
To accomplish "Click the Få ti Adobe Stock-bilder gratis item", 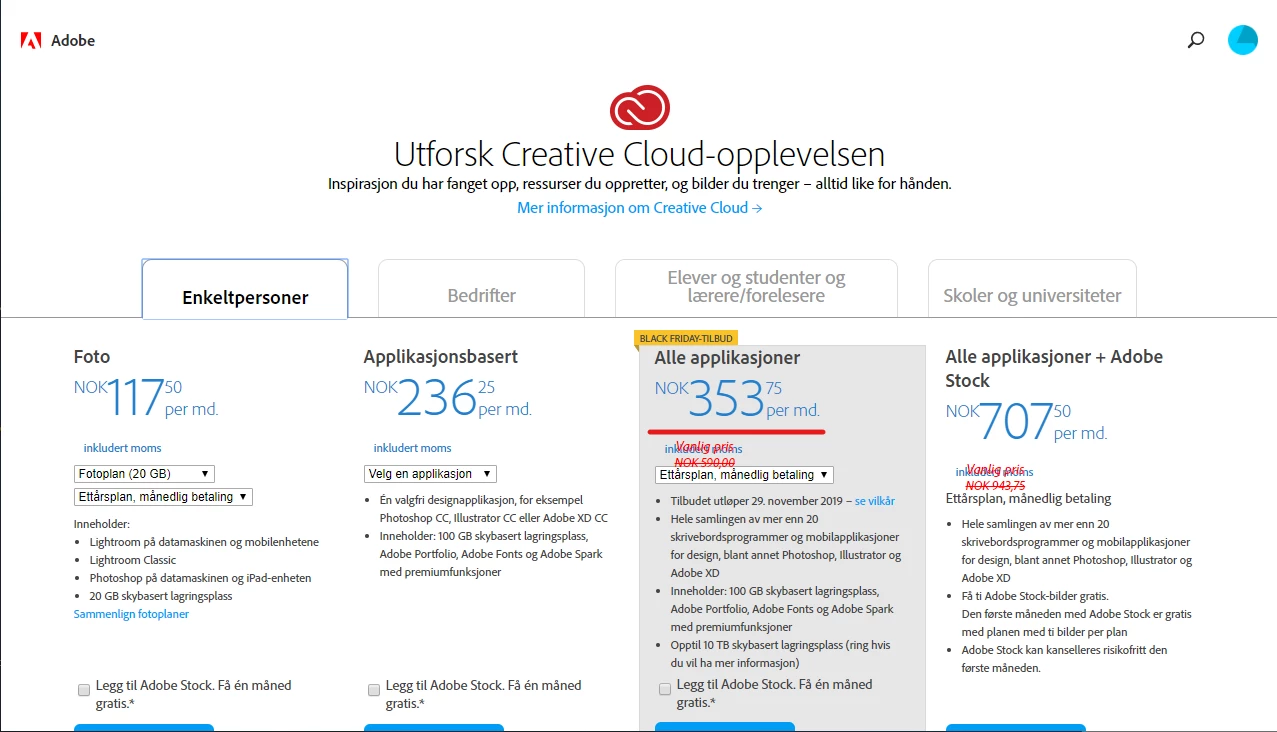I will pyautogui.click(x=1033, y=596).
